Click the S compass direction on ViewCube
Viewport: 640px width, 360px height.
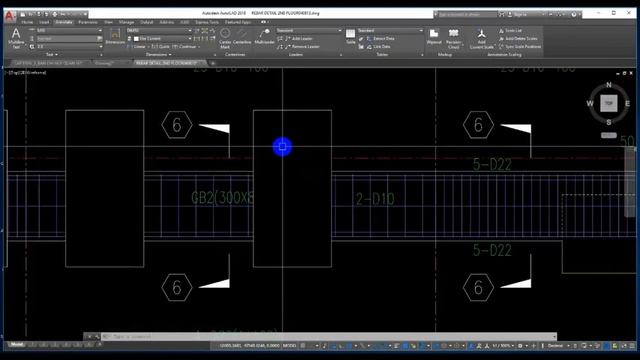(x=609, y=122)
